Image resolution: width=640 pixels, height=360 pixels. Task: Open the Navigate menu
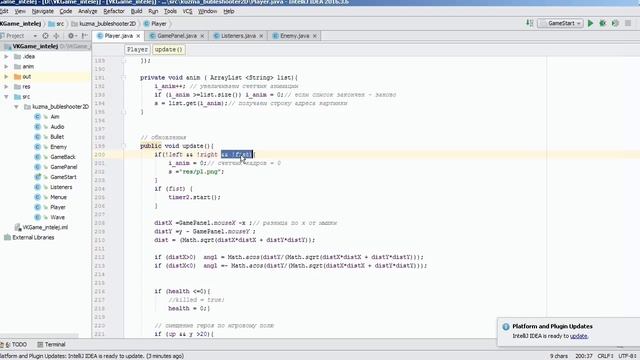[x=42, y=11]
